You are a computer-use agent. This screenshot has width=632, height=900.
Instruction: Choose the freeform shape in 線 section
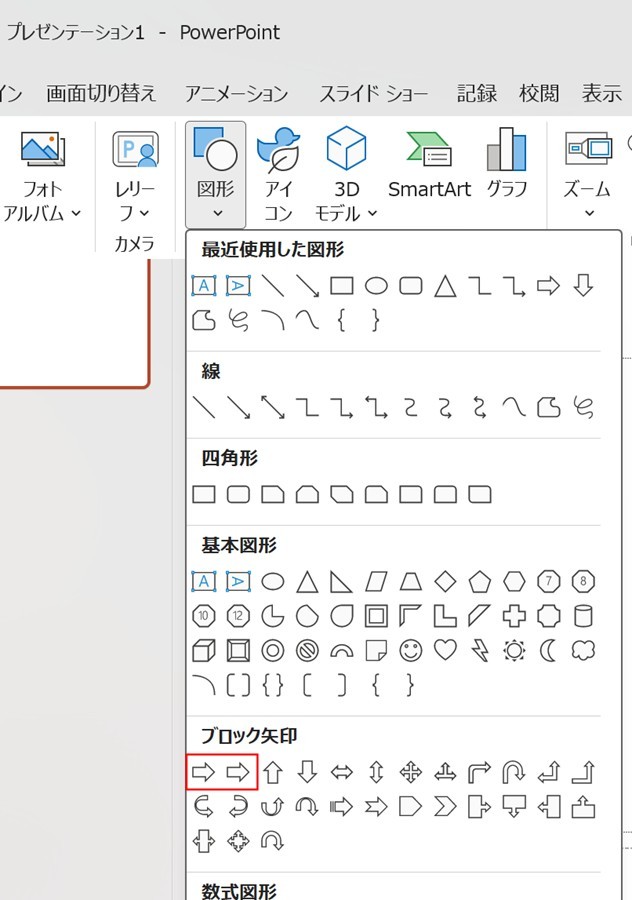[x=549, y=407]
